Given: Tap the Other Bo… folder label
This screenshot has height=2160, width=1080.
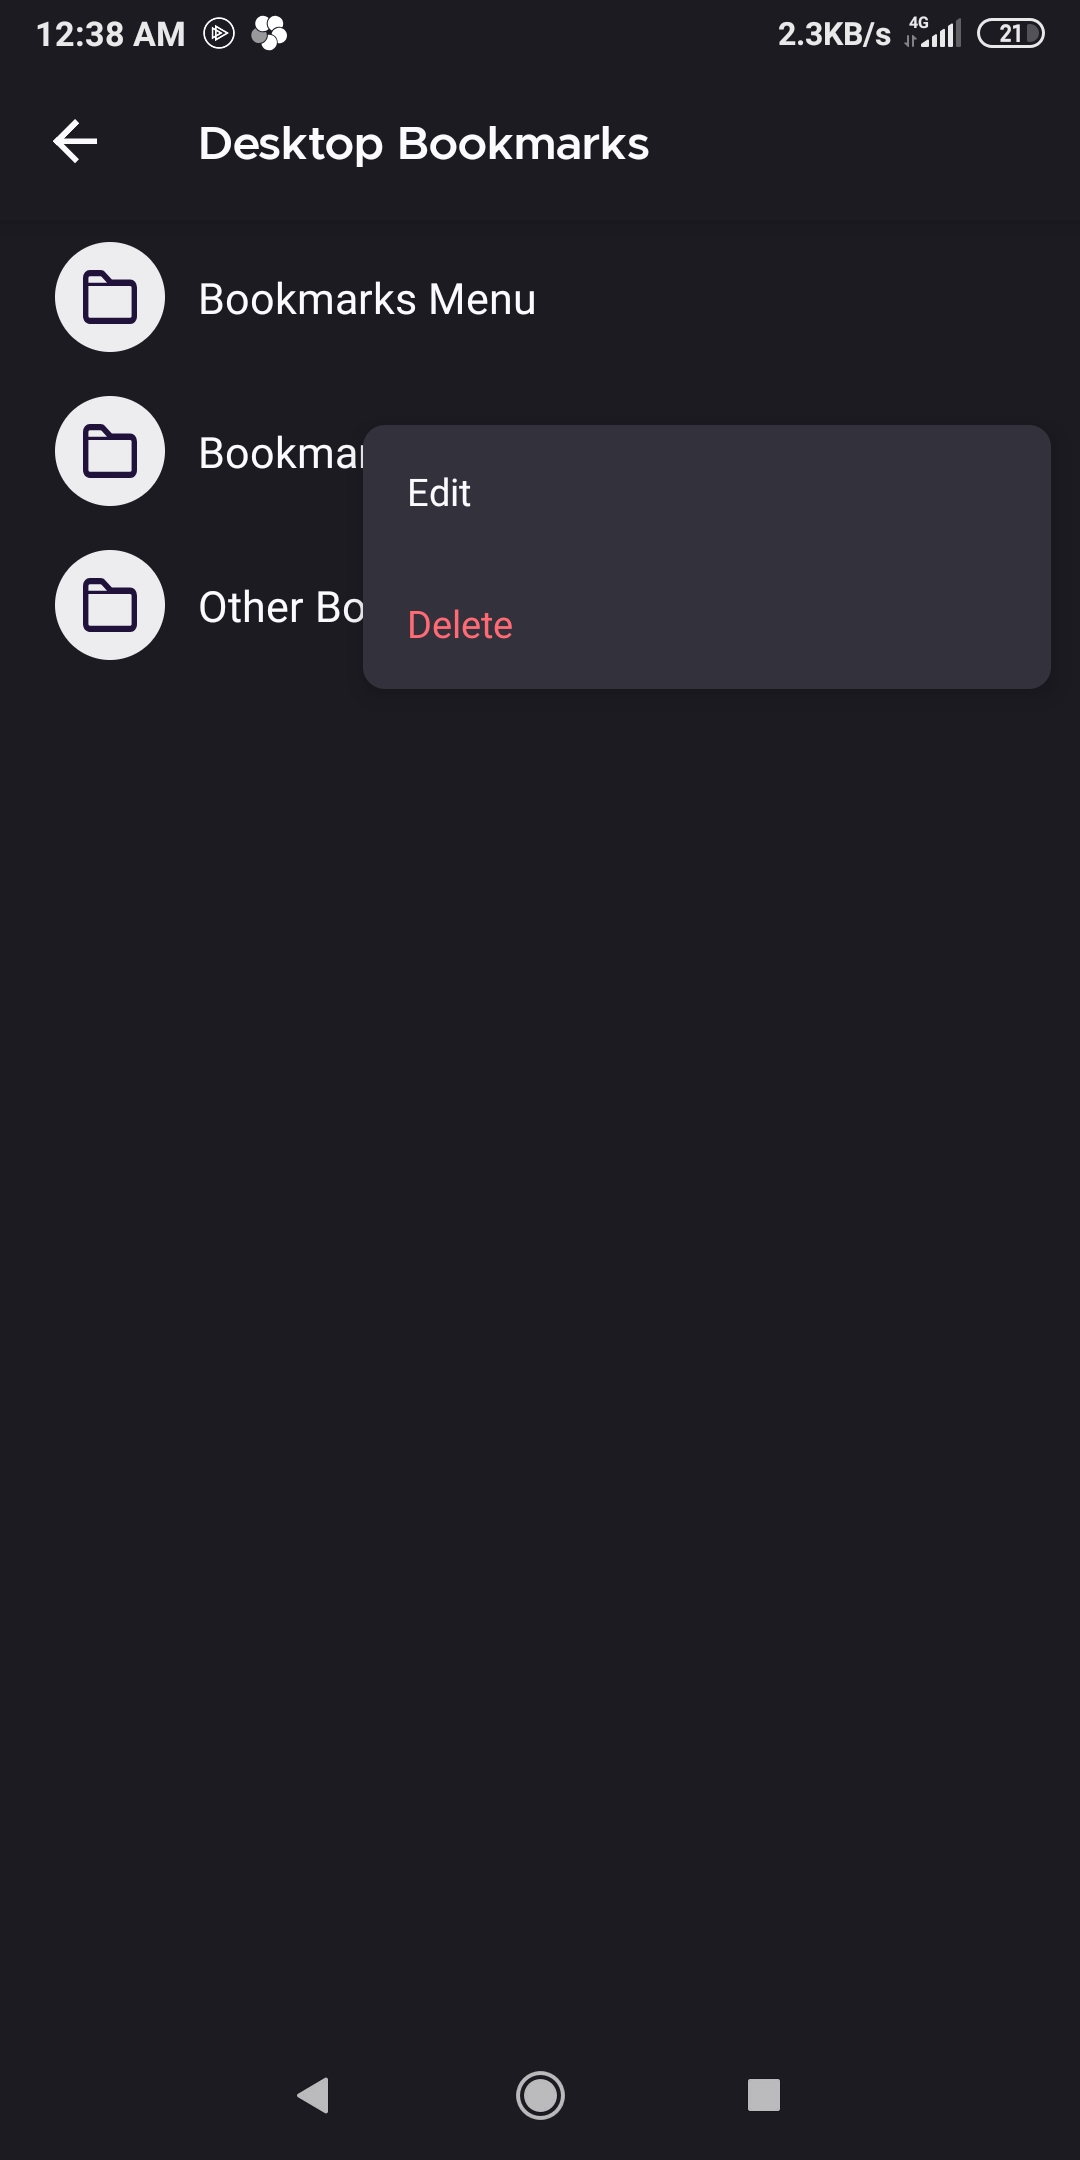Looking at the screenshot, I should point(281,607).
